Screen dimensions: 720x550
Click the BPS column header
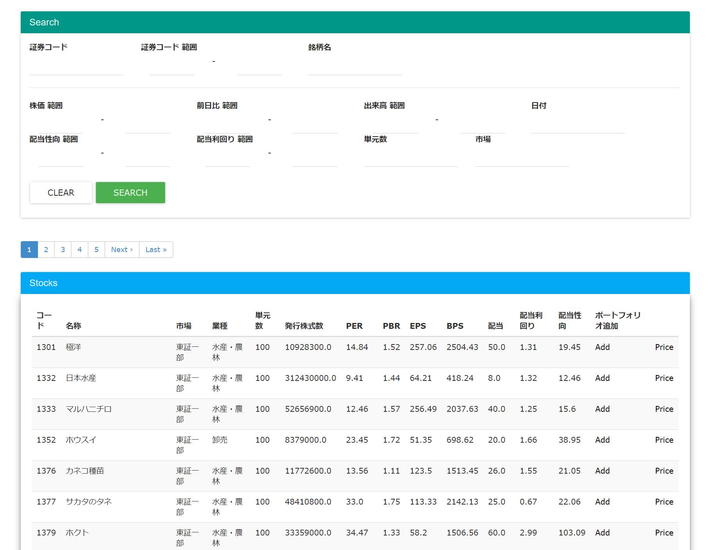point(455,326)
